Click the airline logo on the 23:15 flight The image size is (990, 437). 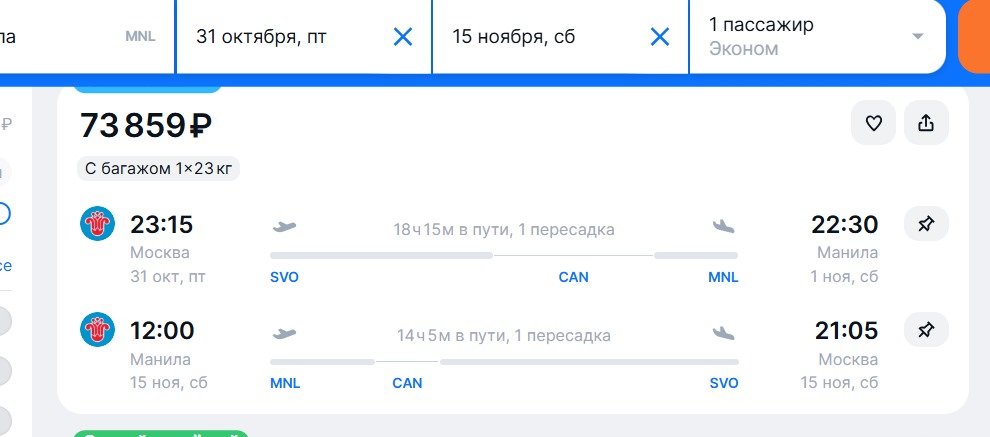click(97, 224)
